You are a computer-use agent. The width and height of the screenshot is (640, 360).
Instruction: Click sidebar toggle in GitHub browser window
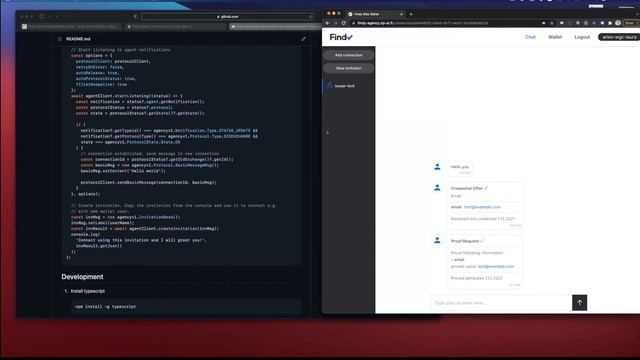[42, 17]
